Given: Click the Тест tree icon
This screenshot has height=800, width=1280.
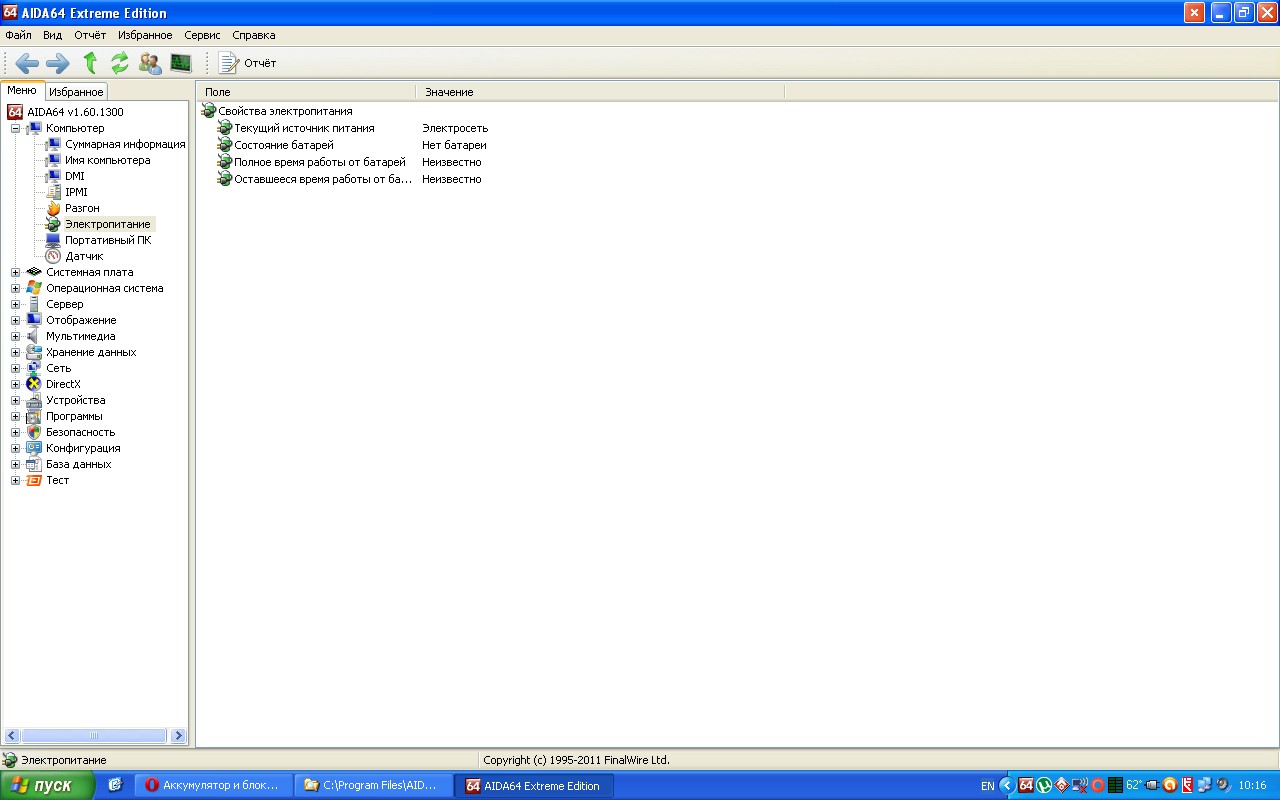Looking at the screenshot, I should click(34, 480).
